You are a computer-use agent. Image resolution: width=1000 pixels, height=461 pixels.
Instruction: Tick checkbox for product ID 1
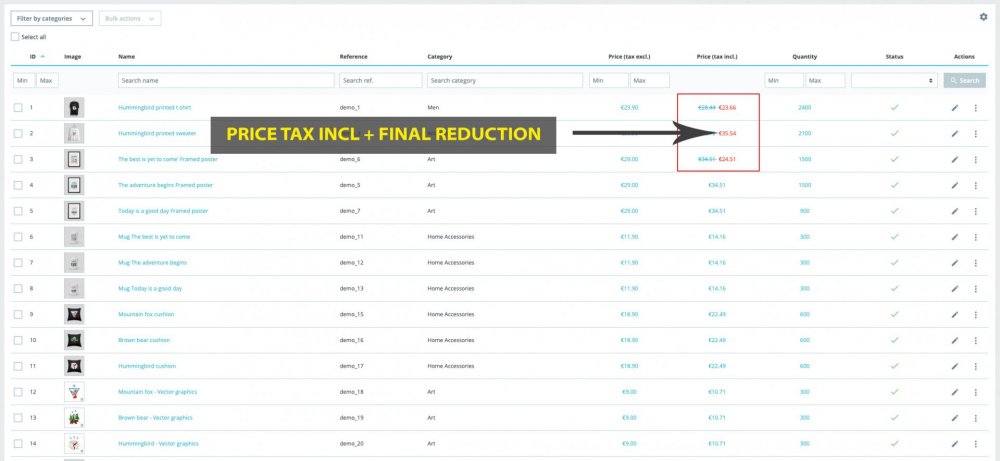click(18, 108)
